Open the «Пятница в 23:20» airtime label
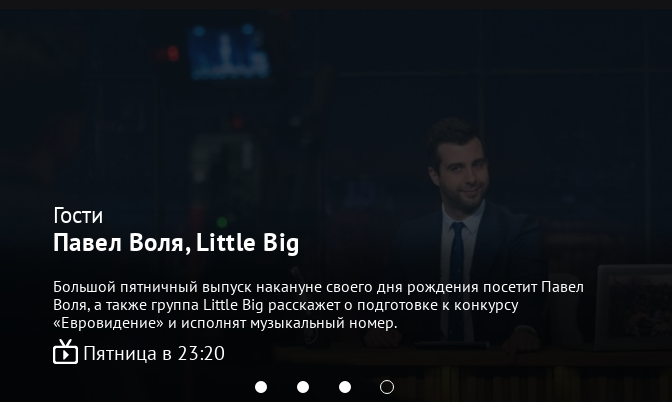This screenshot has width=672, height=402. click(x=154, y=354)
